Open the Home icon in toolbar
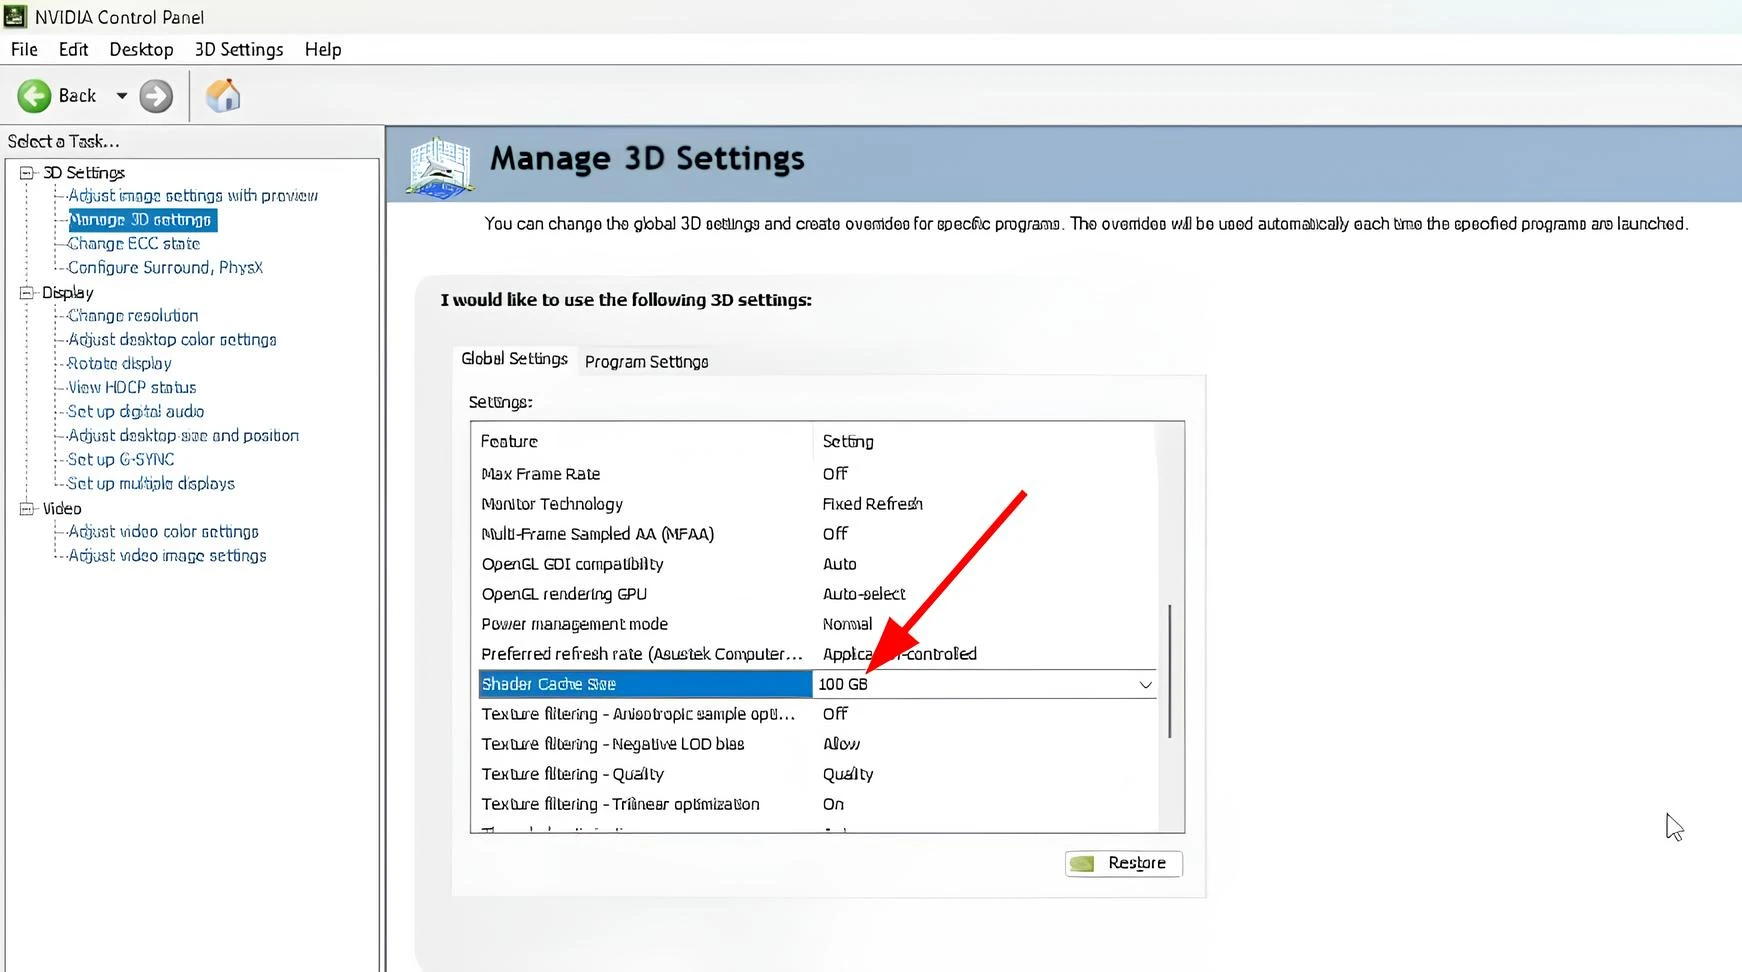The height and width of the screenshot is (972, 1742). pos(223,96)
